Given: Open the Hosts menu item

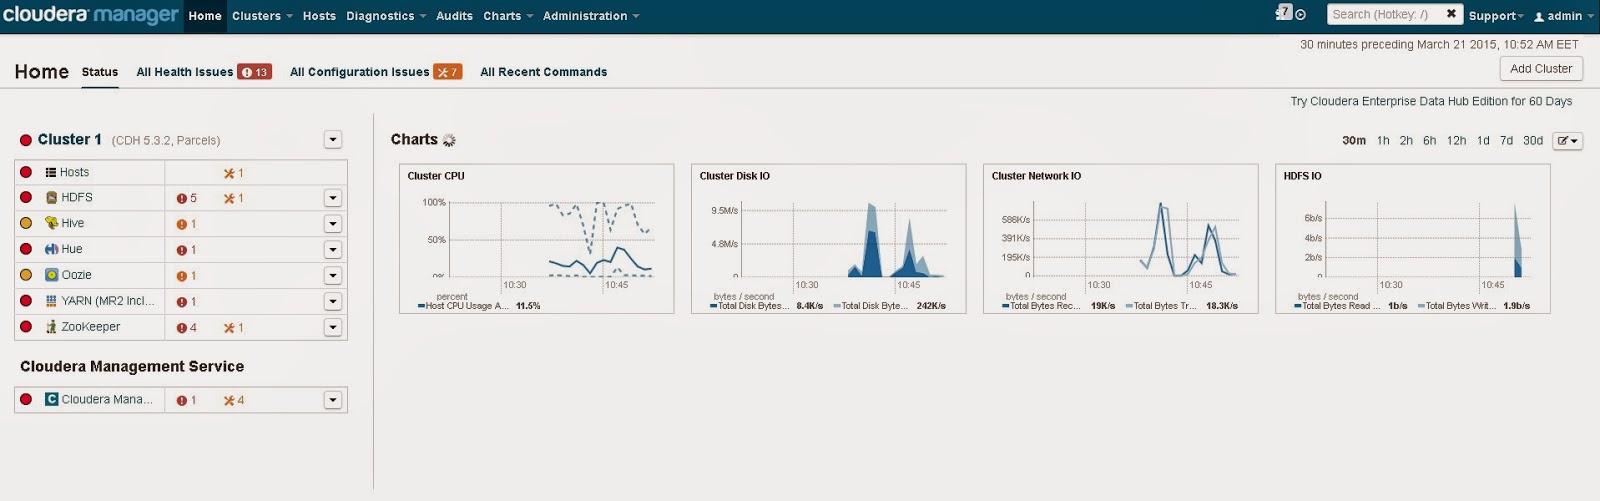Looking at the screenshot, I should pos(319,16).
